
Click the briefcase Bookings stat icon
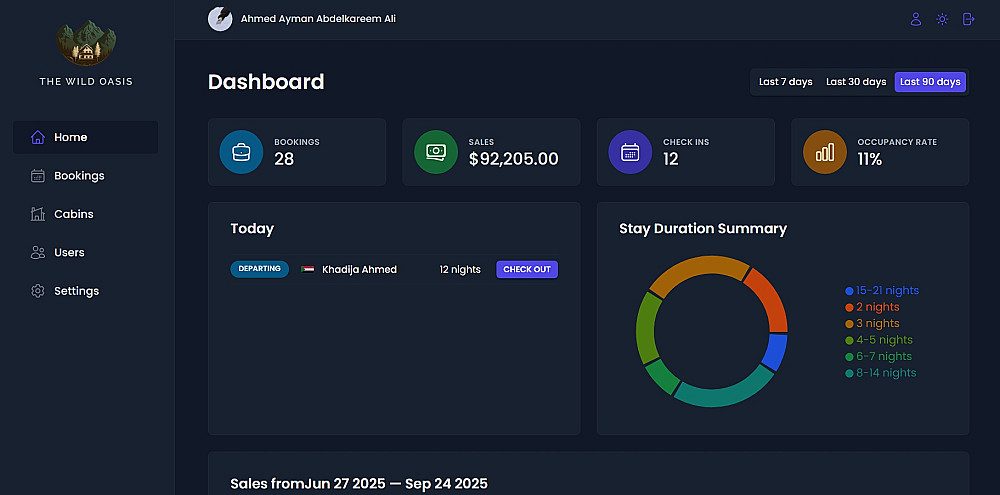(241, 152)
